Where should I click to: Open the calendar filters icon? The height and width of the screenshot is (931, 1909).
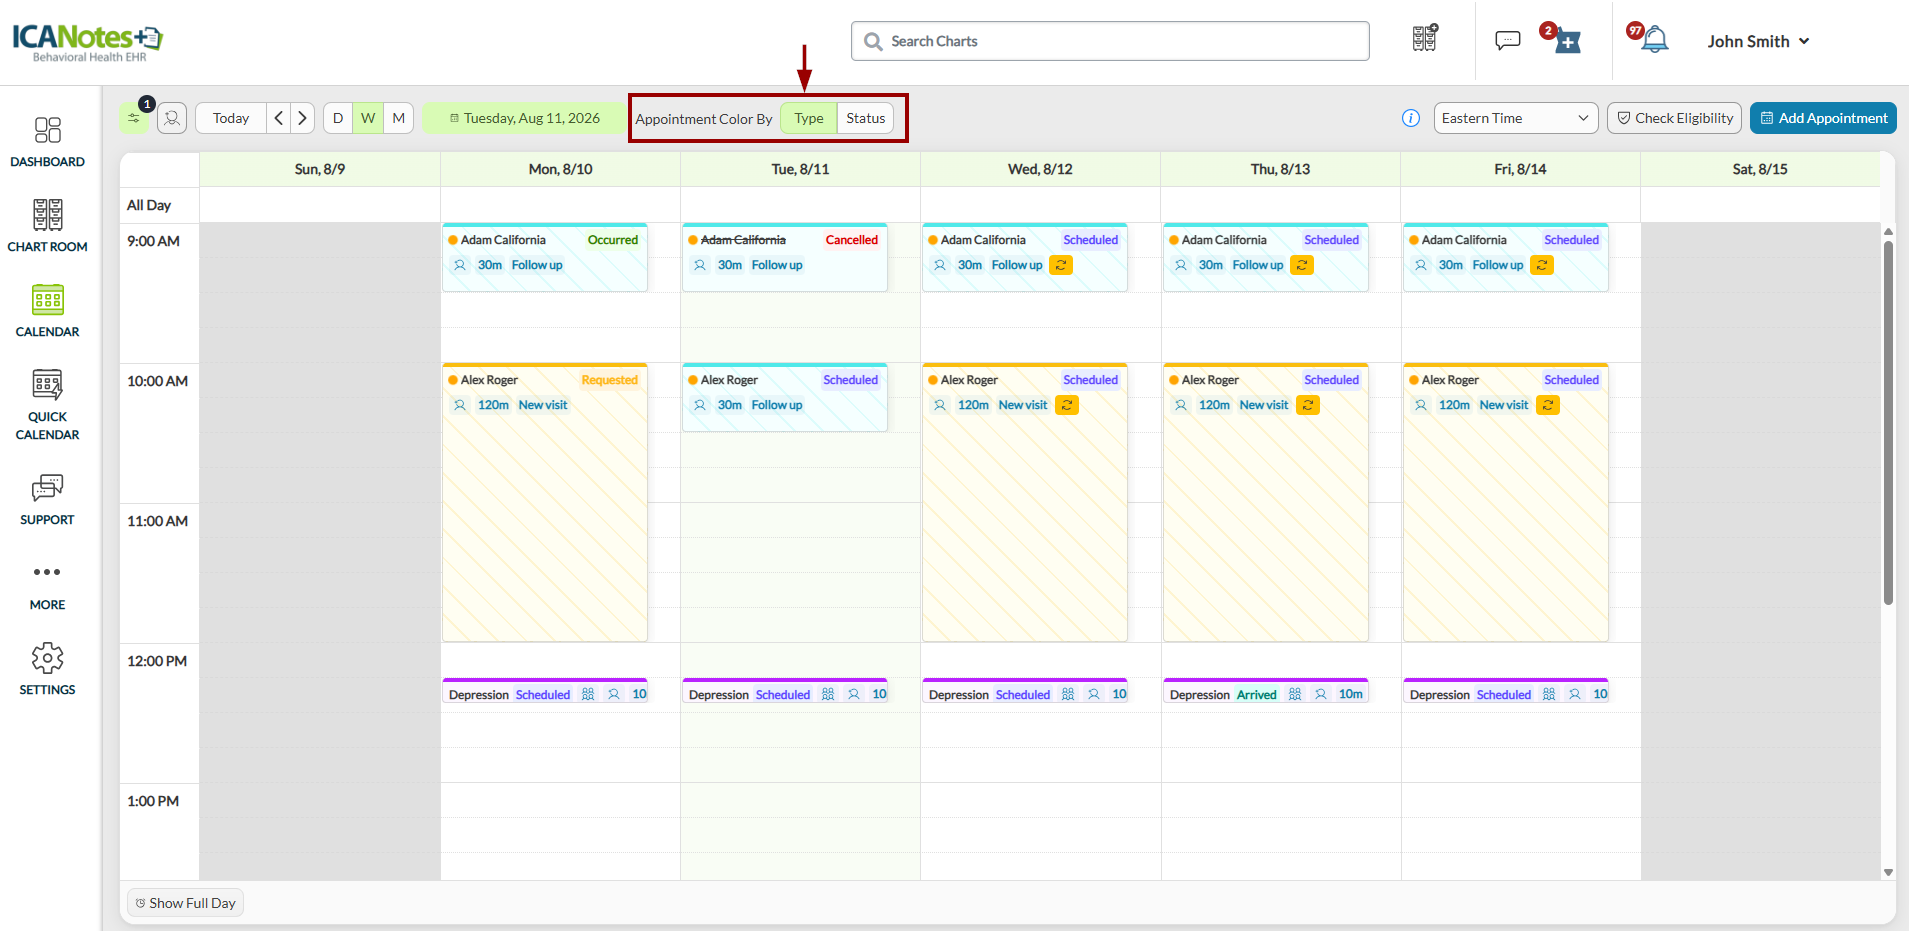(x=134, y=118)
